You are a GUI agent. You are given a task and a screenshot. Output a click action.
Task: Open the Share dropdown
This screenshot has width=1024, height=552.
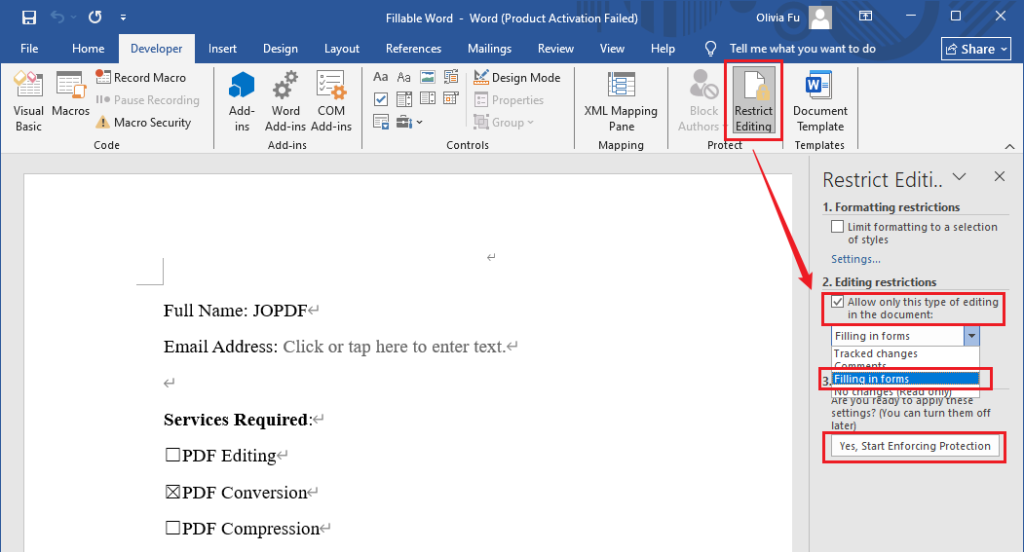(976, 49)
